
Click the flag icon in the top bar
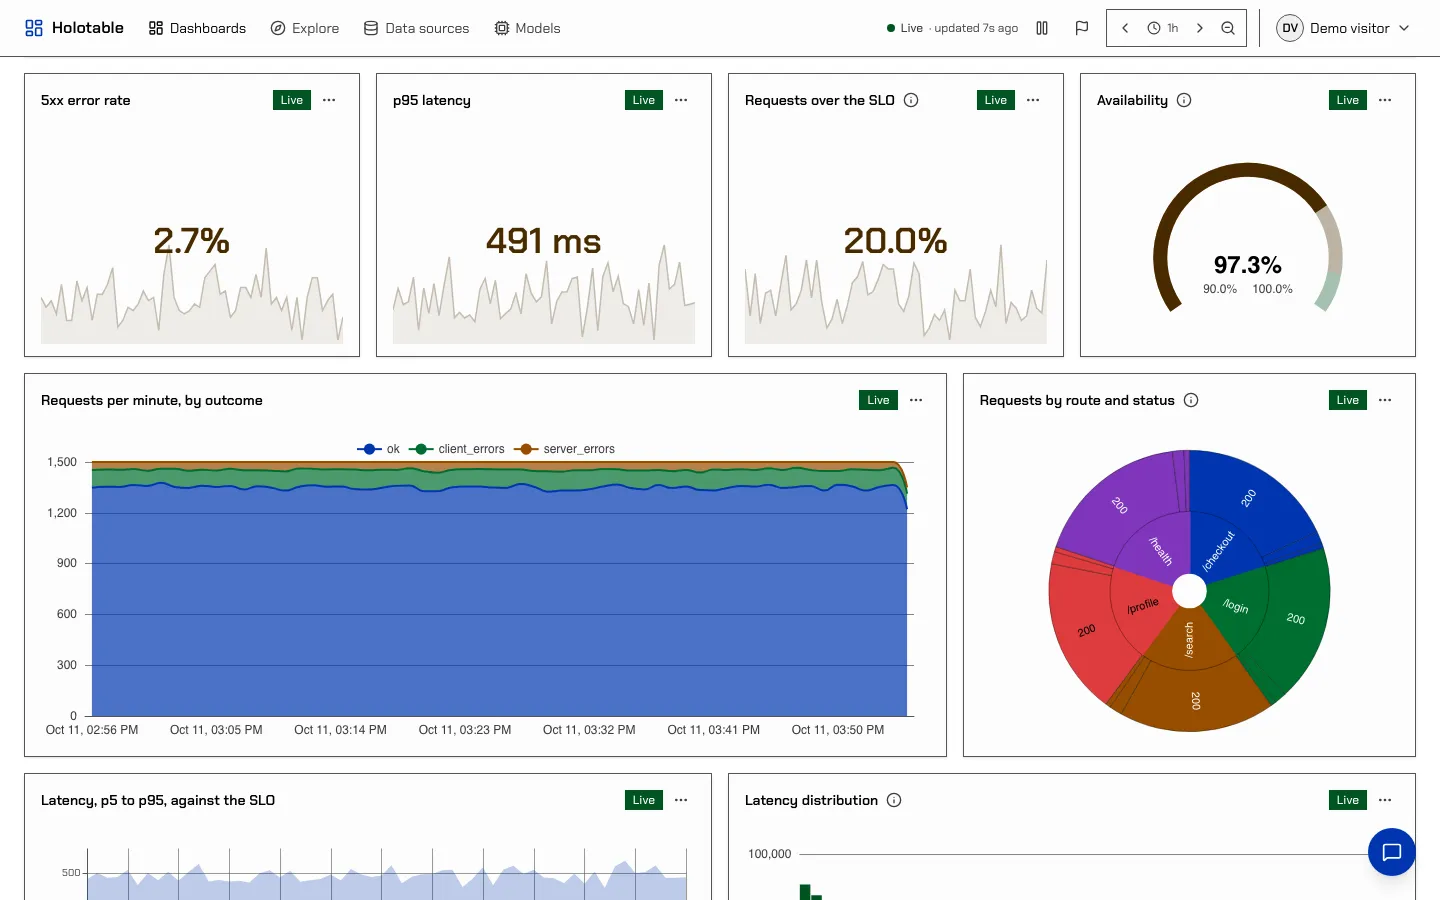[1082, 28]
